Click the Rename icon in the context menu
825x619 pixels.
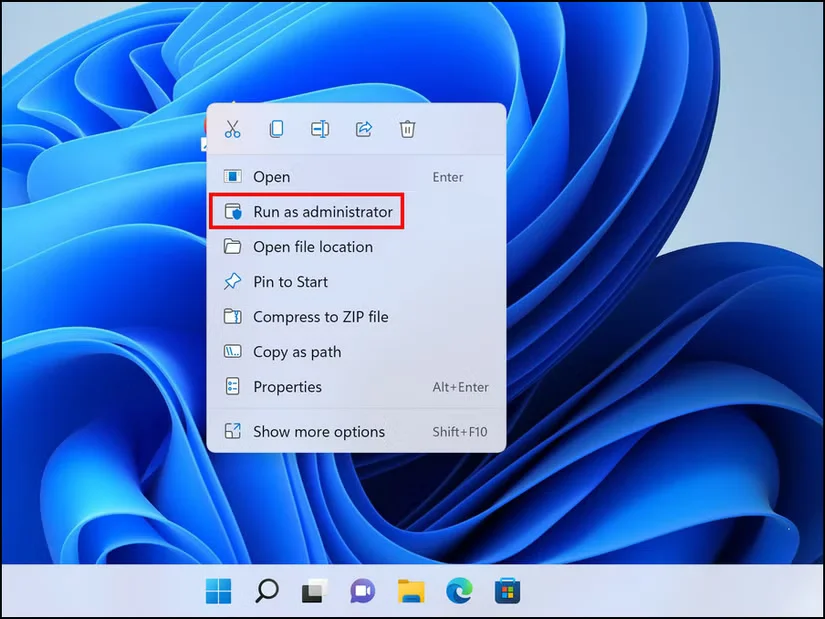pyautogui.click(x=319, y=129)
